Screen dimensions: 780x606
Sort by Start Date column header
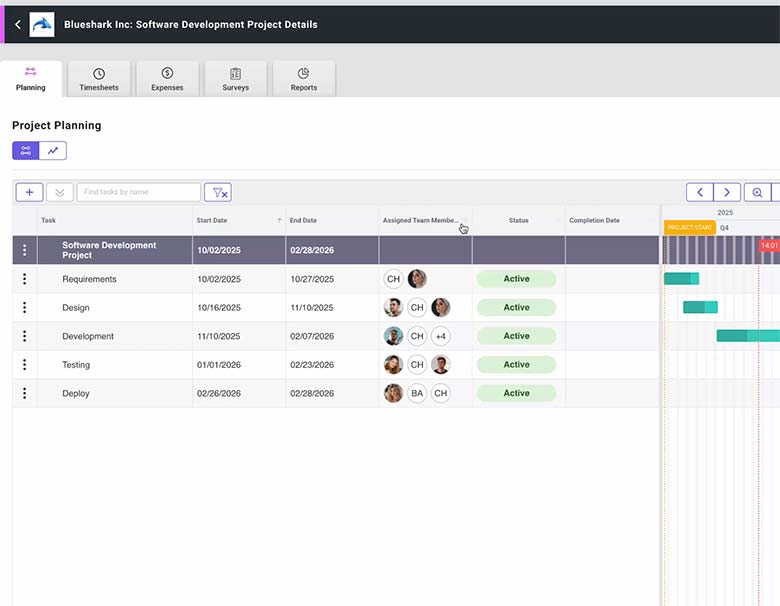point(212,220)
